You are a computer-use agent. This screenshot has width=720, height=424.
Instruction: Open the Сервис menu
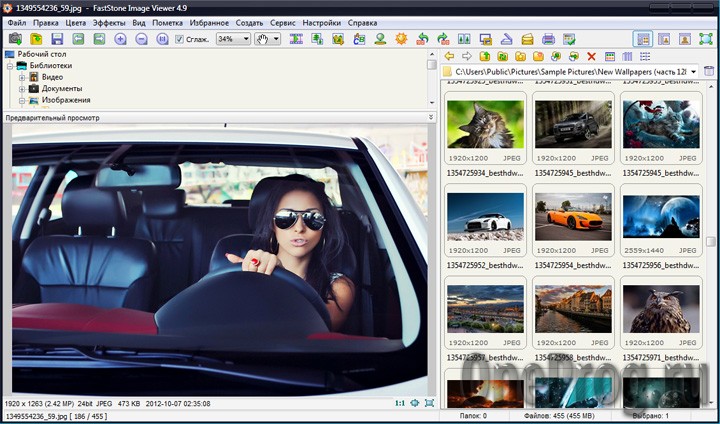(x=283, y=23)
